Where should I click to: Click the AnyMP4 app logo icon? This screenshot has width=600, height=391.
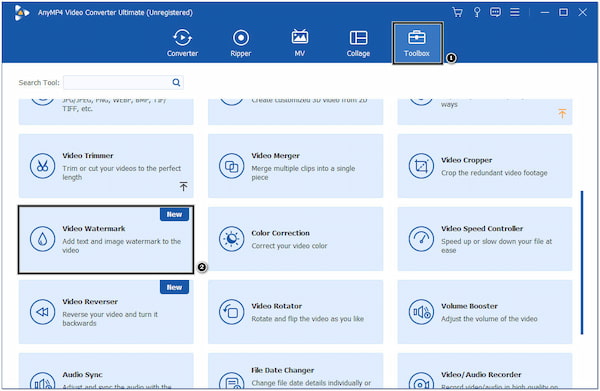(21, 13)
